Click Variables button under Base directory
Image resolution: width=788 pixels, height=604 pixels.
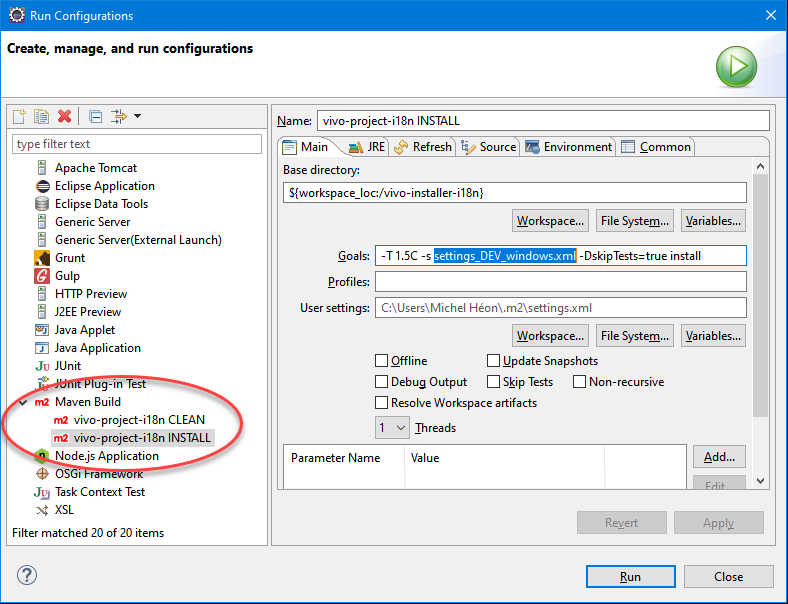coord(713,221)
